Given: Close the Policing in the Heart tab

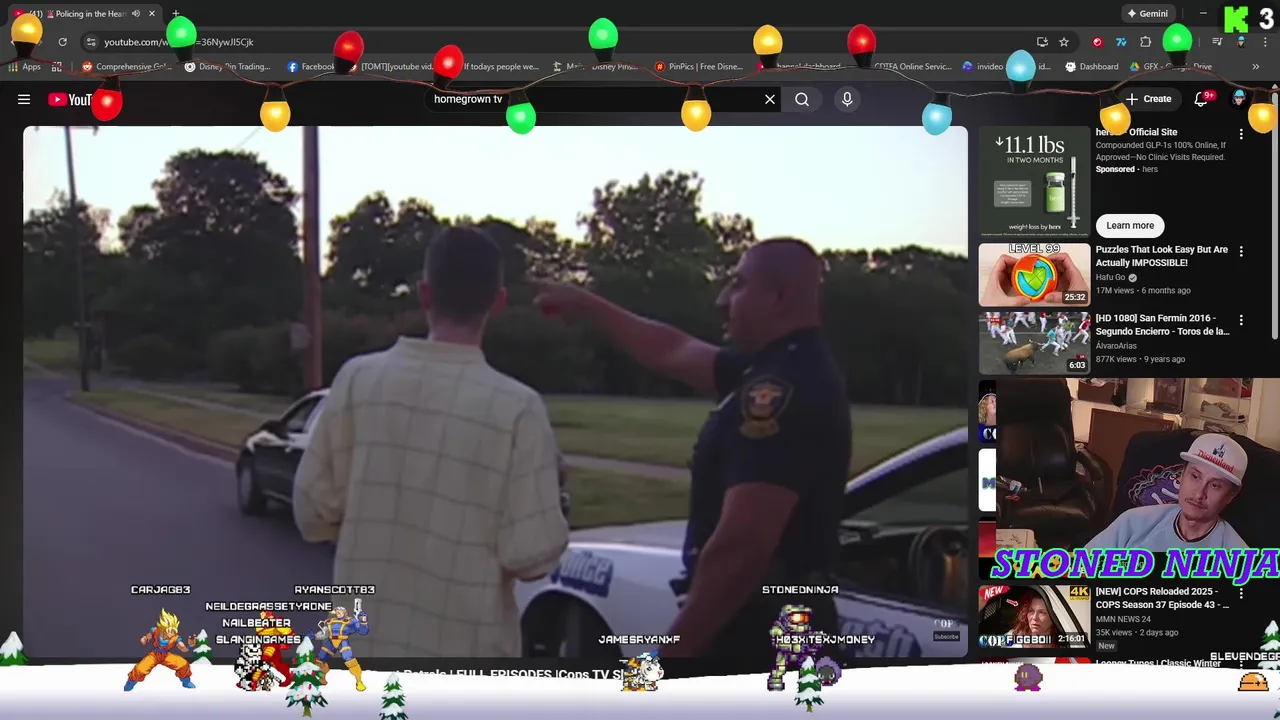Looking at the screenshot, I should point(152,14).
